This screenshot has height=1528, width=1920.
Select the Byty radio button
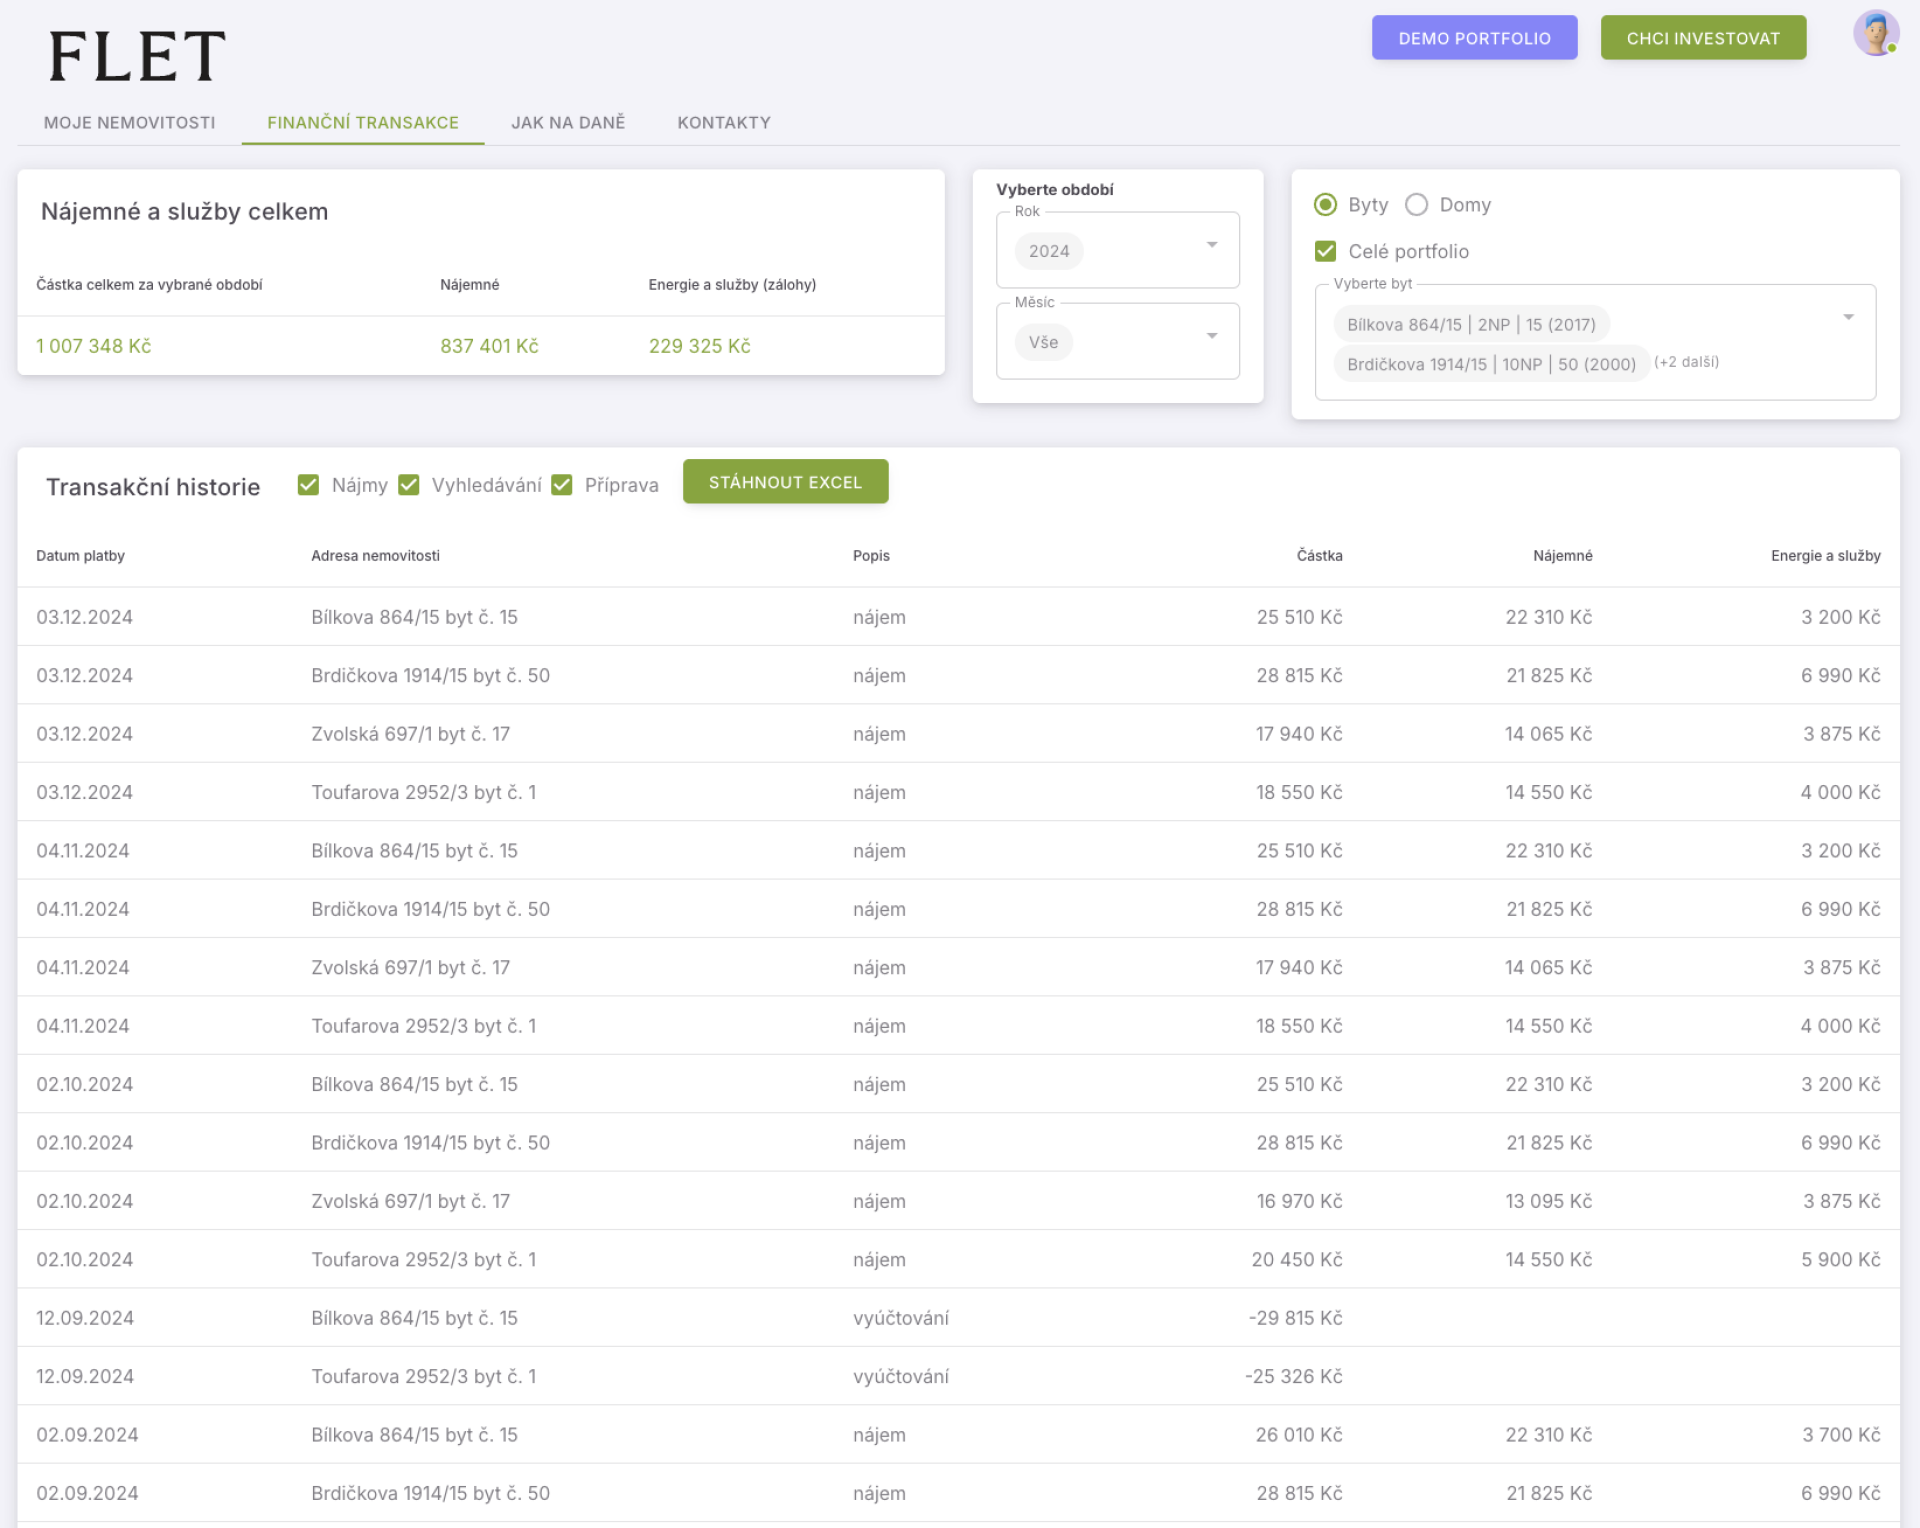pos(1325,205)
